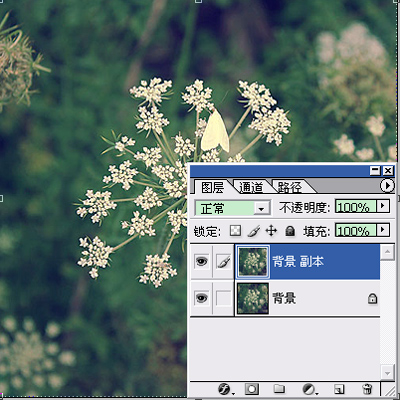Close the layers palette
Image resolution: width=400 pixels, height=400 pixels.
(388, 171)
